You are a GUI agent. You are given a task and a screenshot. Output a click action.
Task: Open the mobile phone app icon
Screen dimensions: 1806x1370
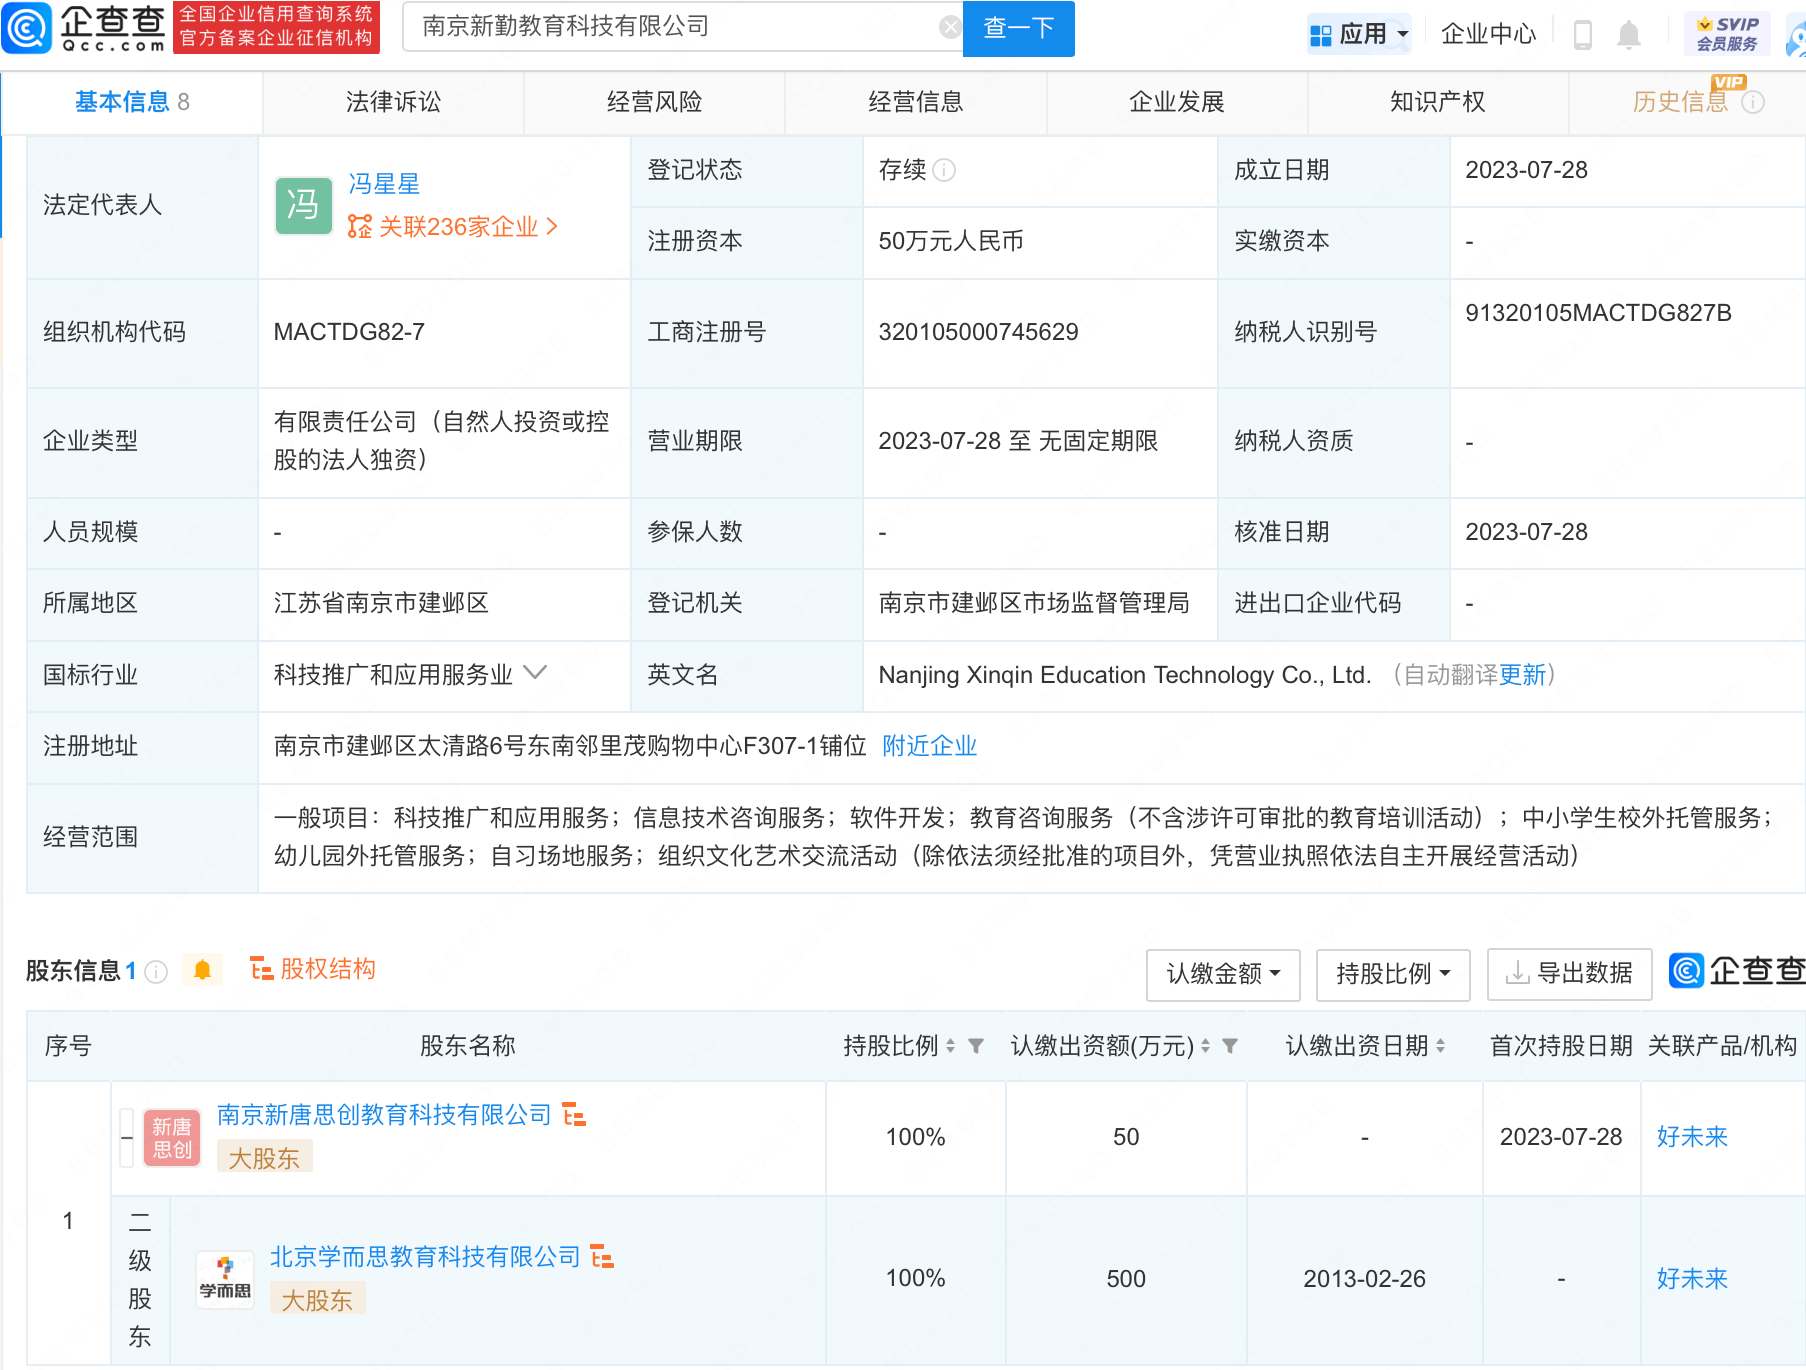point(1582,34)
